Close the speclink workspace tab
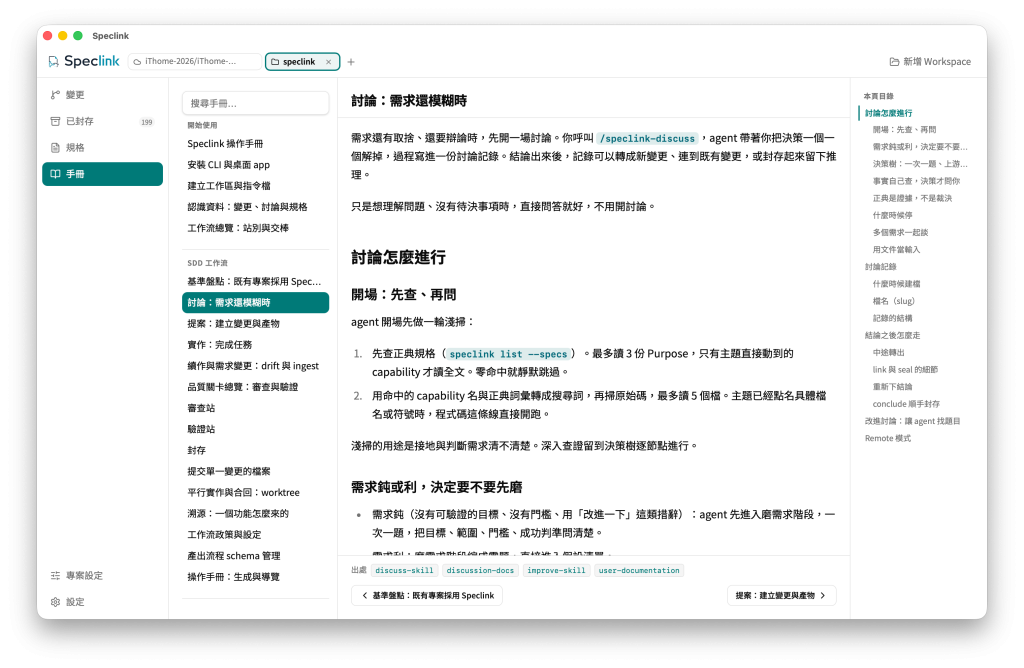1024x668 pixels. [328, 62]
